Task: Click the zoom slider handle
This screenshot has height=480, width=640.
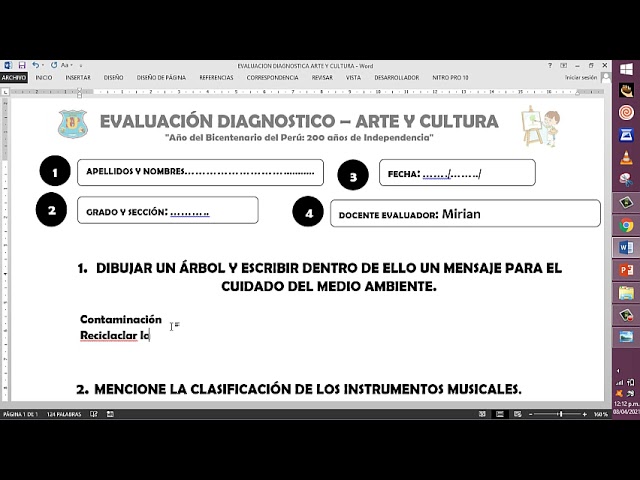Action: click(561, 414)
